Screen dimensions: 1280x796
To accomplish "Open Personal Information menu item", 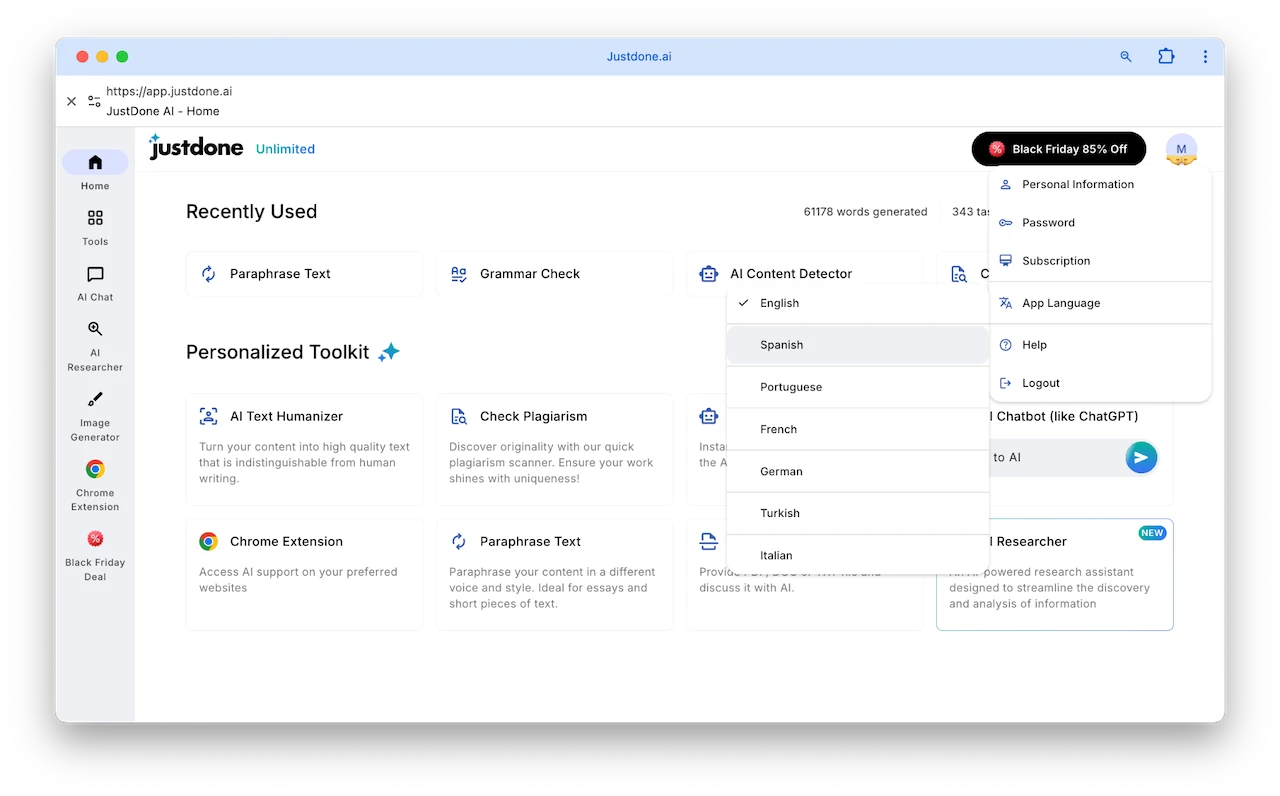I will tap(1077, 185).
